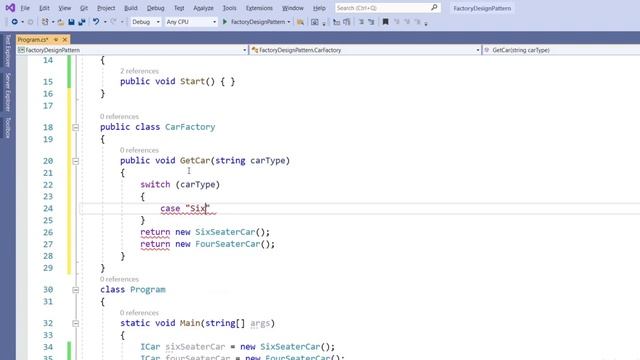Click 'switch' keyword on line 22
Screen dimensions: 640x360
[x=155, y=184]
